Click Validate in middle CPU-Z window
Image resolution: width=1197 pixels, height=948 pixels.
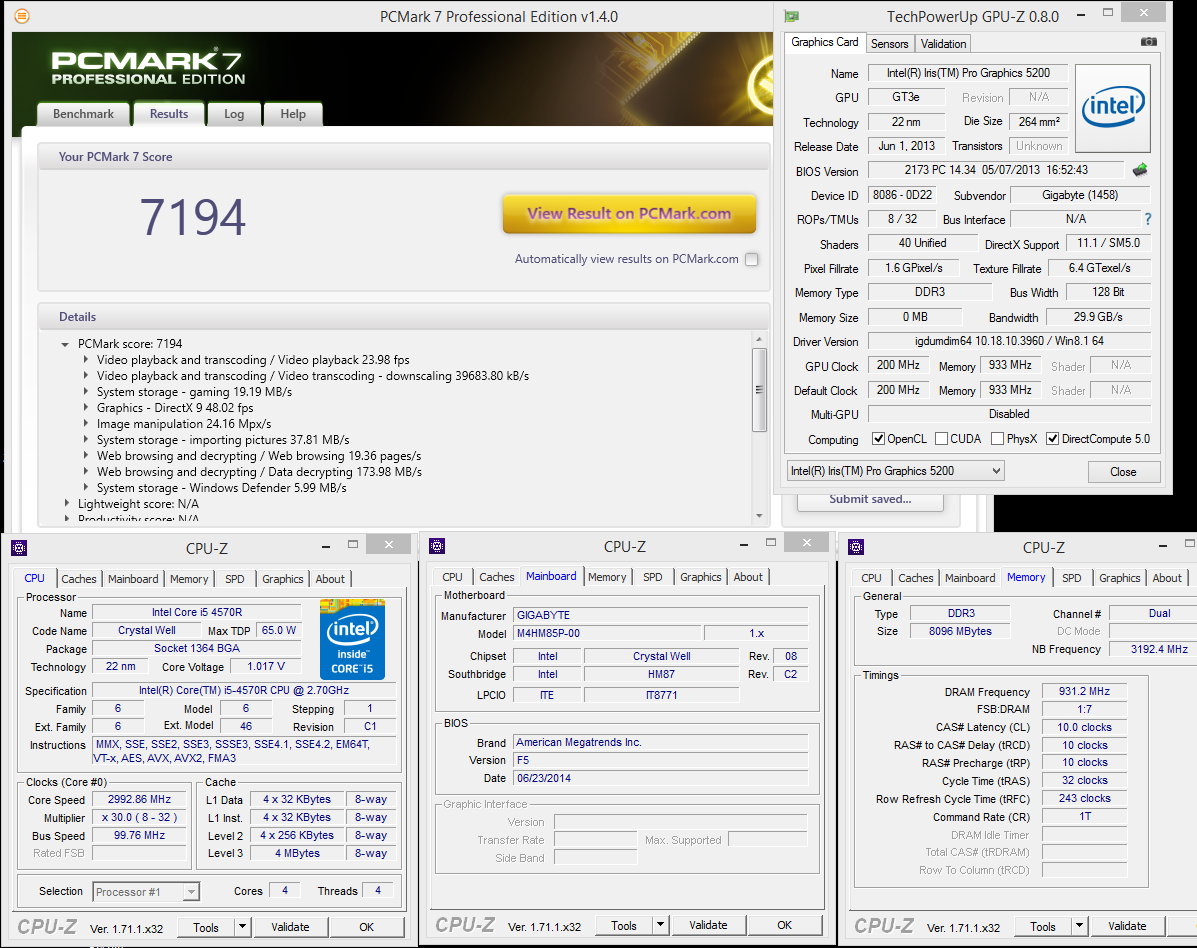pyautogui.click(x=708, y=924)
